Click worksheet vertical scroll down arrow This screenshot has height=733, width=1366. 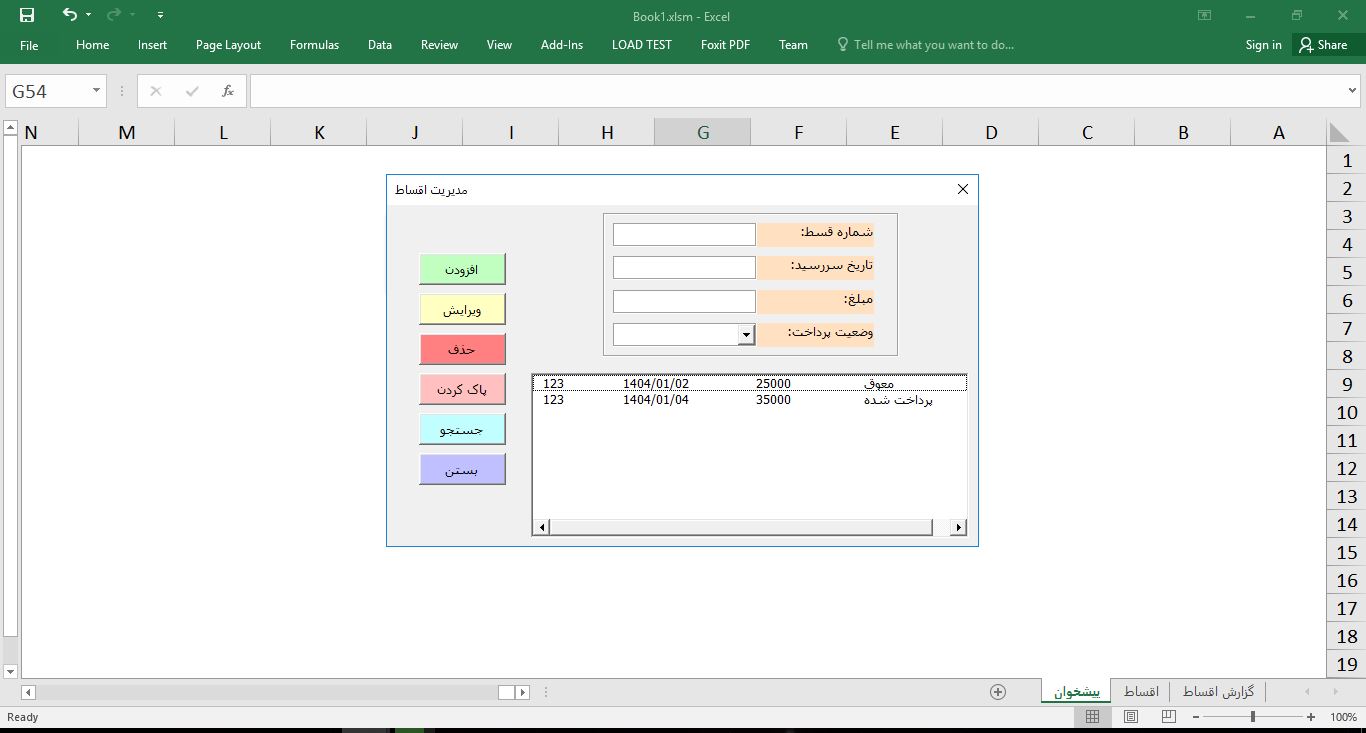point(10,671)
